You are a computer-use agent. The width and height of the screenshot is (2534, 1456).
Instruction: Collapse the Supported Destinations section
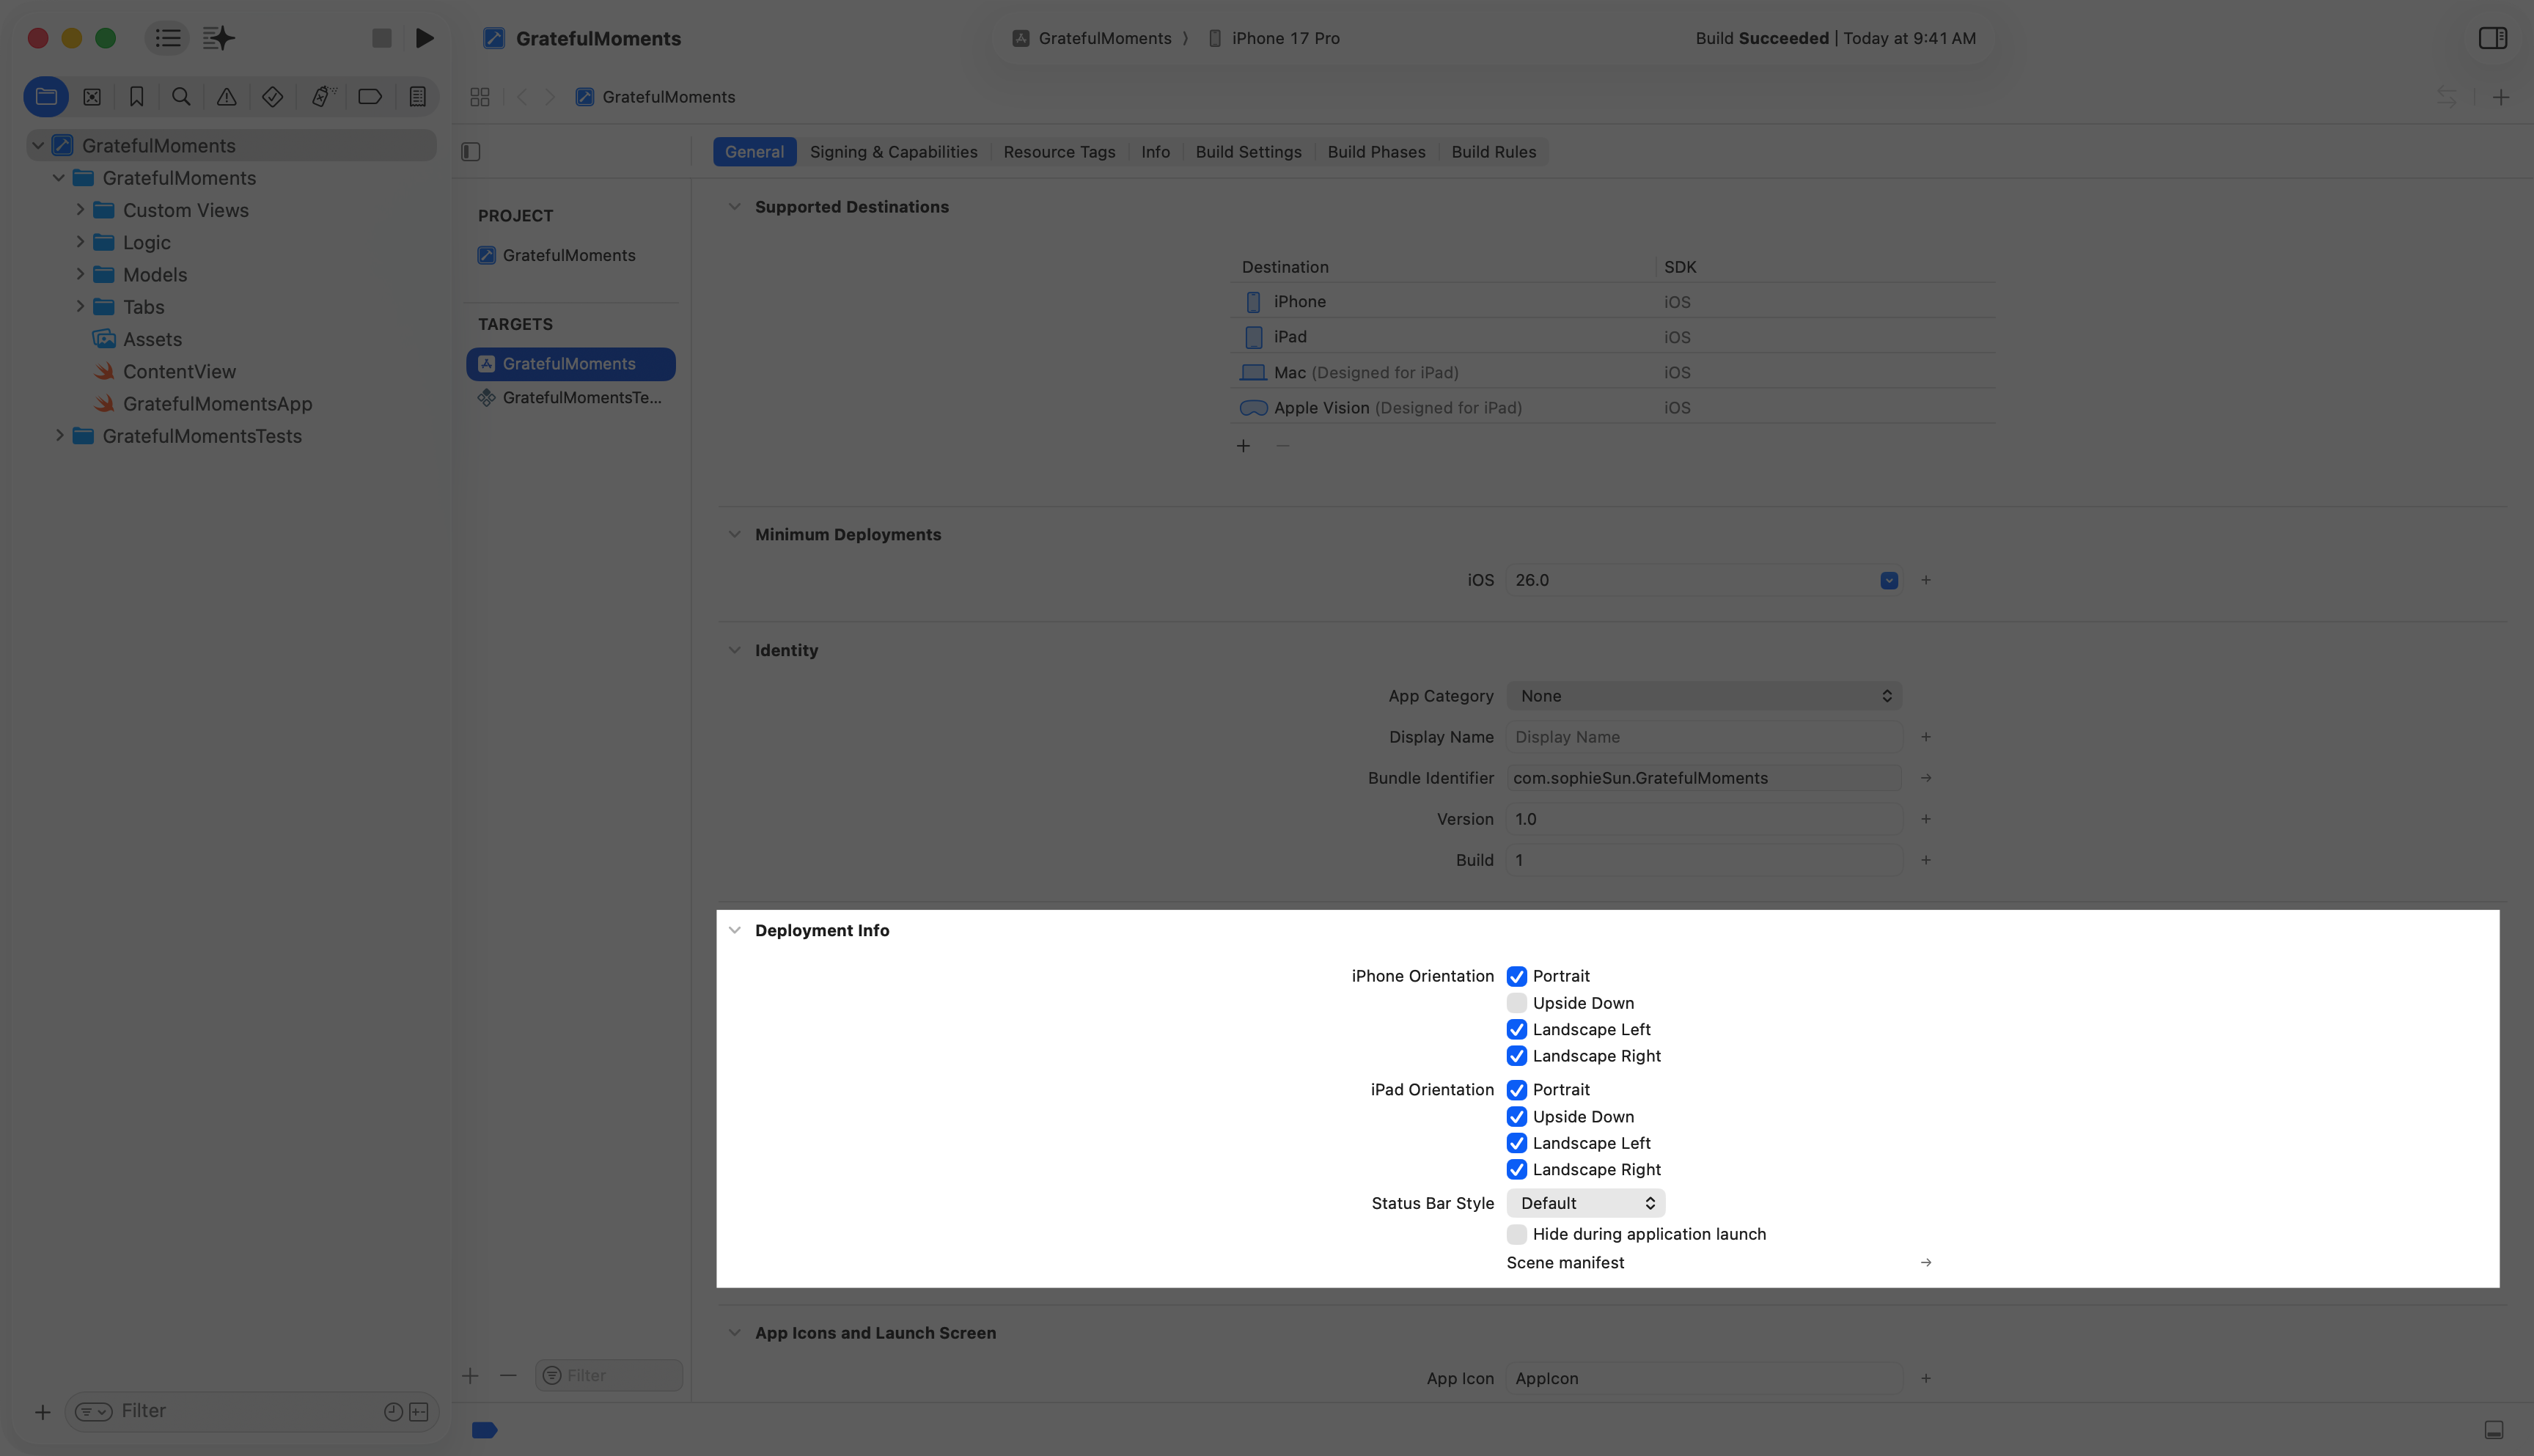[x=735, y=207]
